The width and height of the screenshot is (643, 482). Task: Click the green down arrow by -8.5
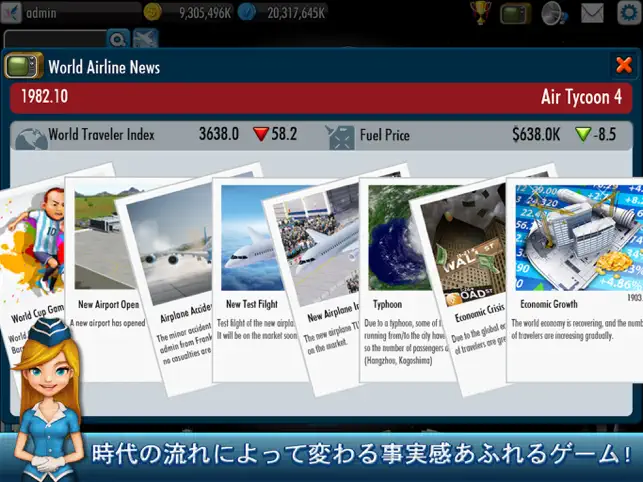583,134
